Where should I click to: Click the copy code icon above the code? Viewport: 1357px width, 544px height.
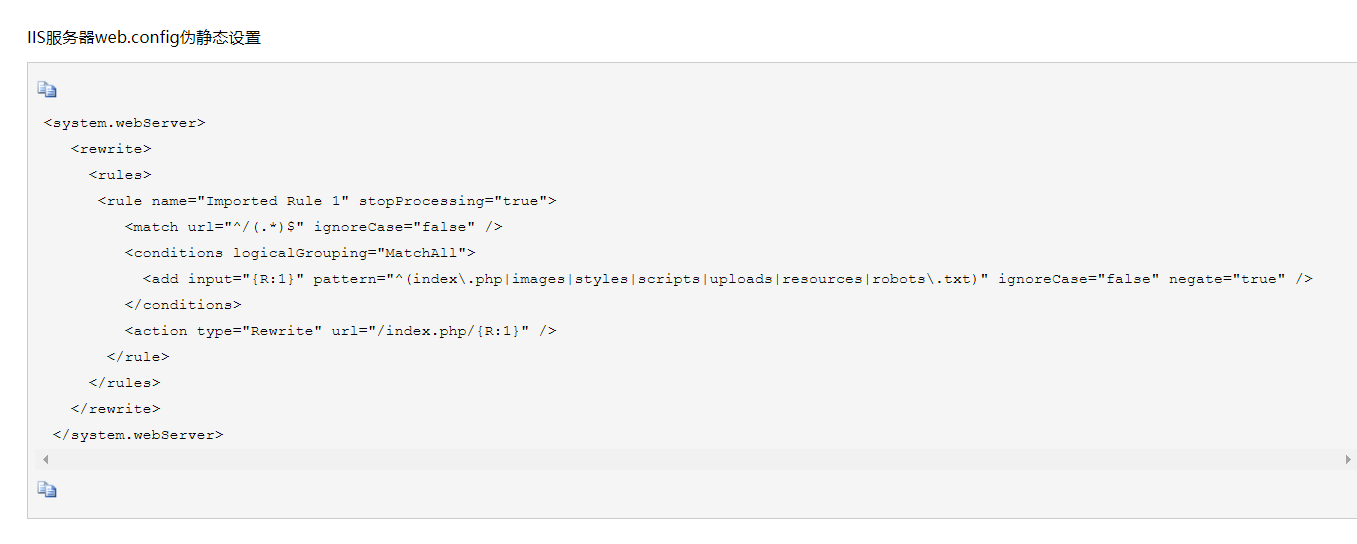click(47, 90)
